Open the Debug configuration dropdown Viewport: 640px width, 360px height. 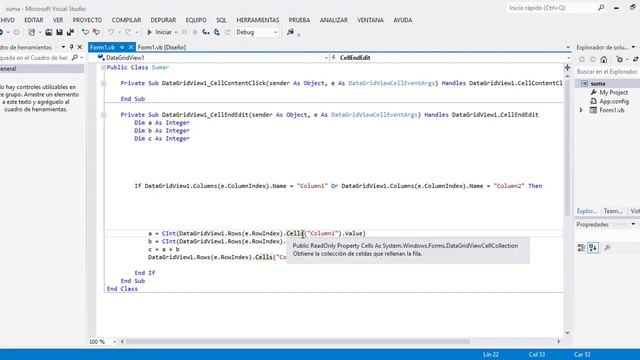276,32
